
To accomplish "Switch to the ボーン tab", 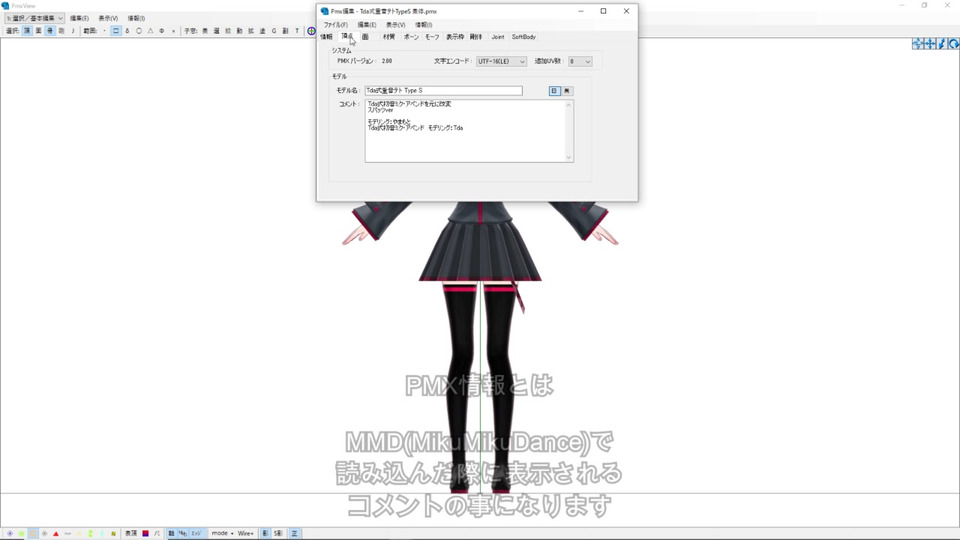I will coord(411,37).
